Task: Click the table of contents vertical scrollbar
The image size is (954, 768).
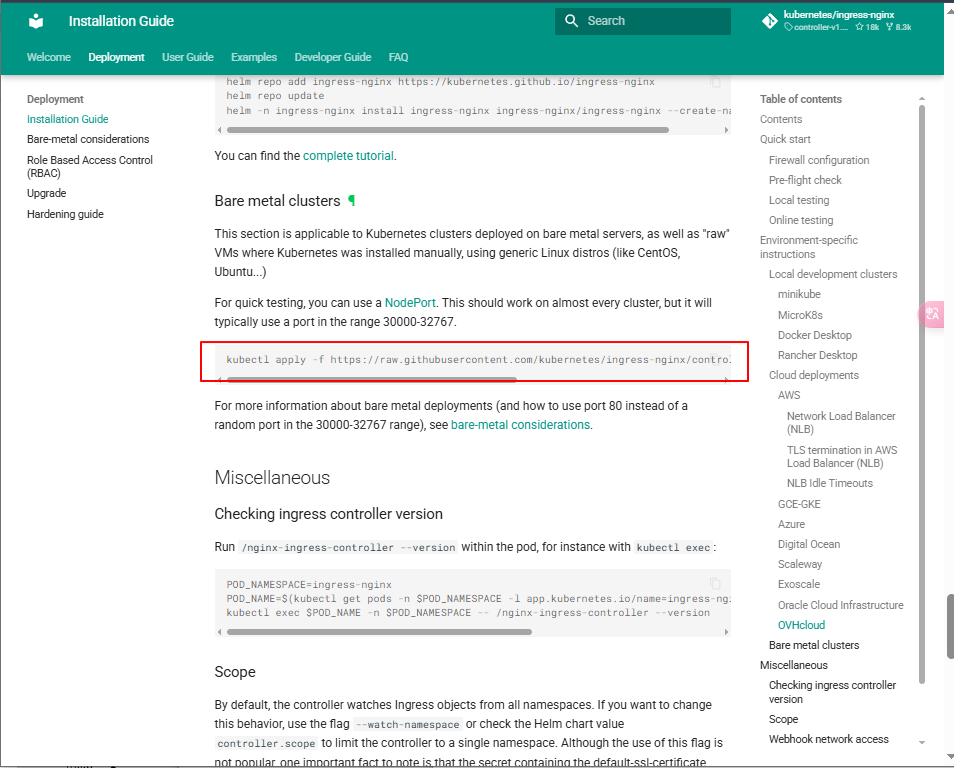Action: (x=922, y=394)
